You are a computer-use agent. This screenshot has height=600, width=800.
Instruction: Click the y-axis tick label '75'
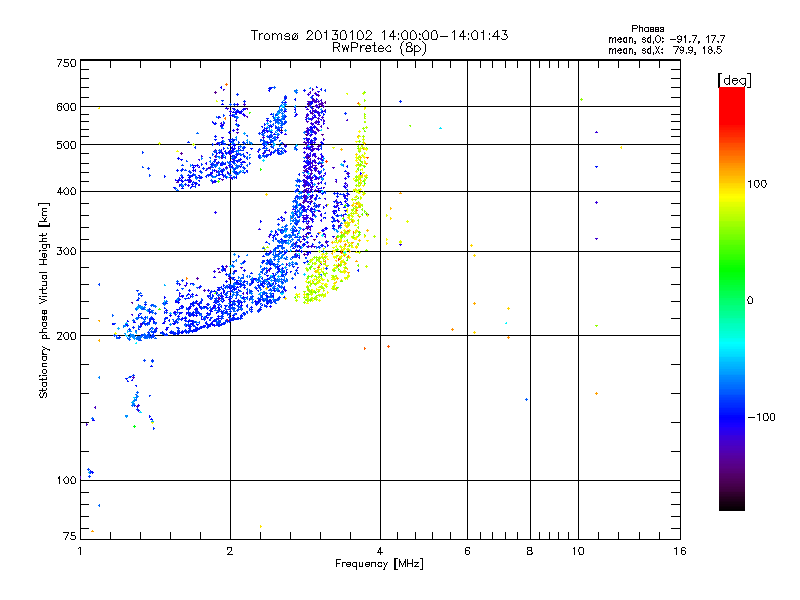click(70, 536)
